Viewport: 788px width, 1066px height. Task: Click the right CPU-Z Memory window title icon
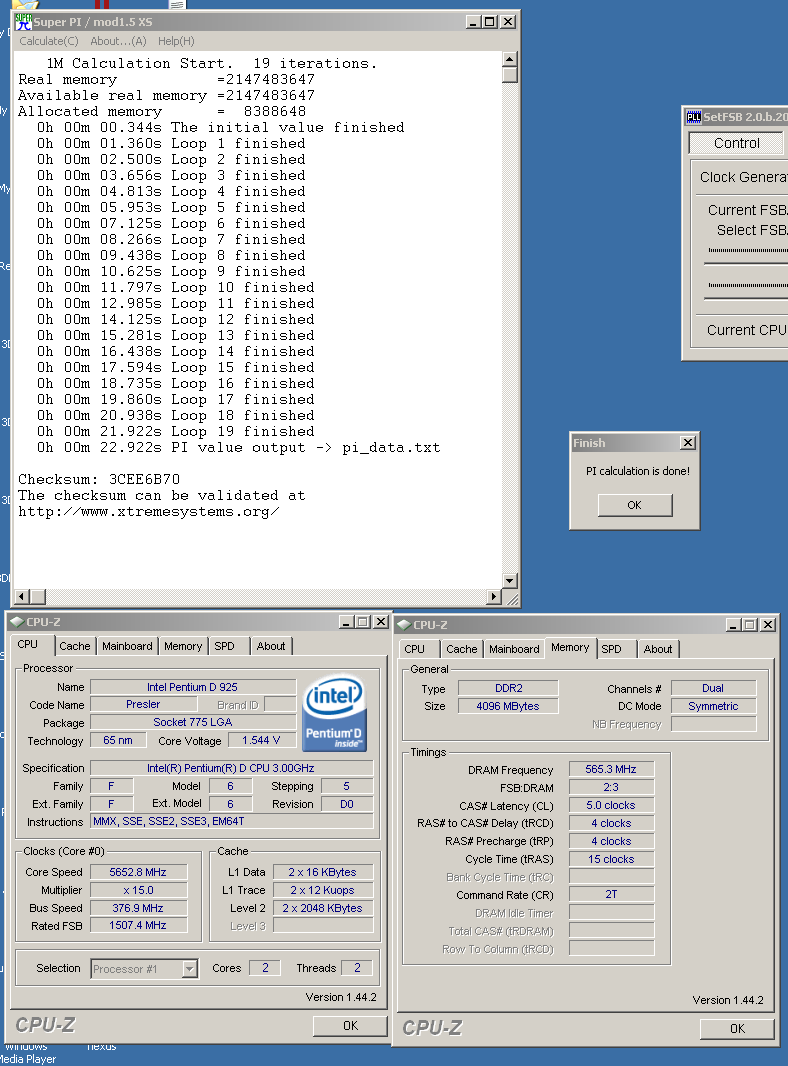pyautogui.click(x=404, y=625)
